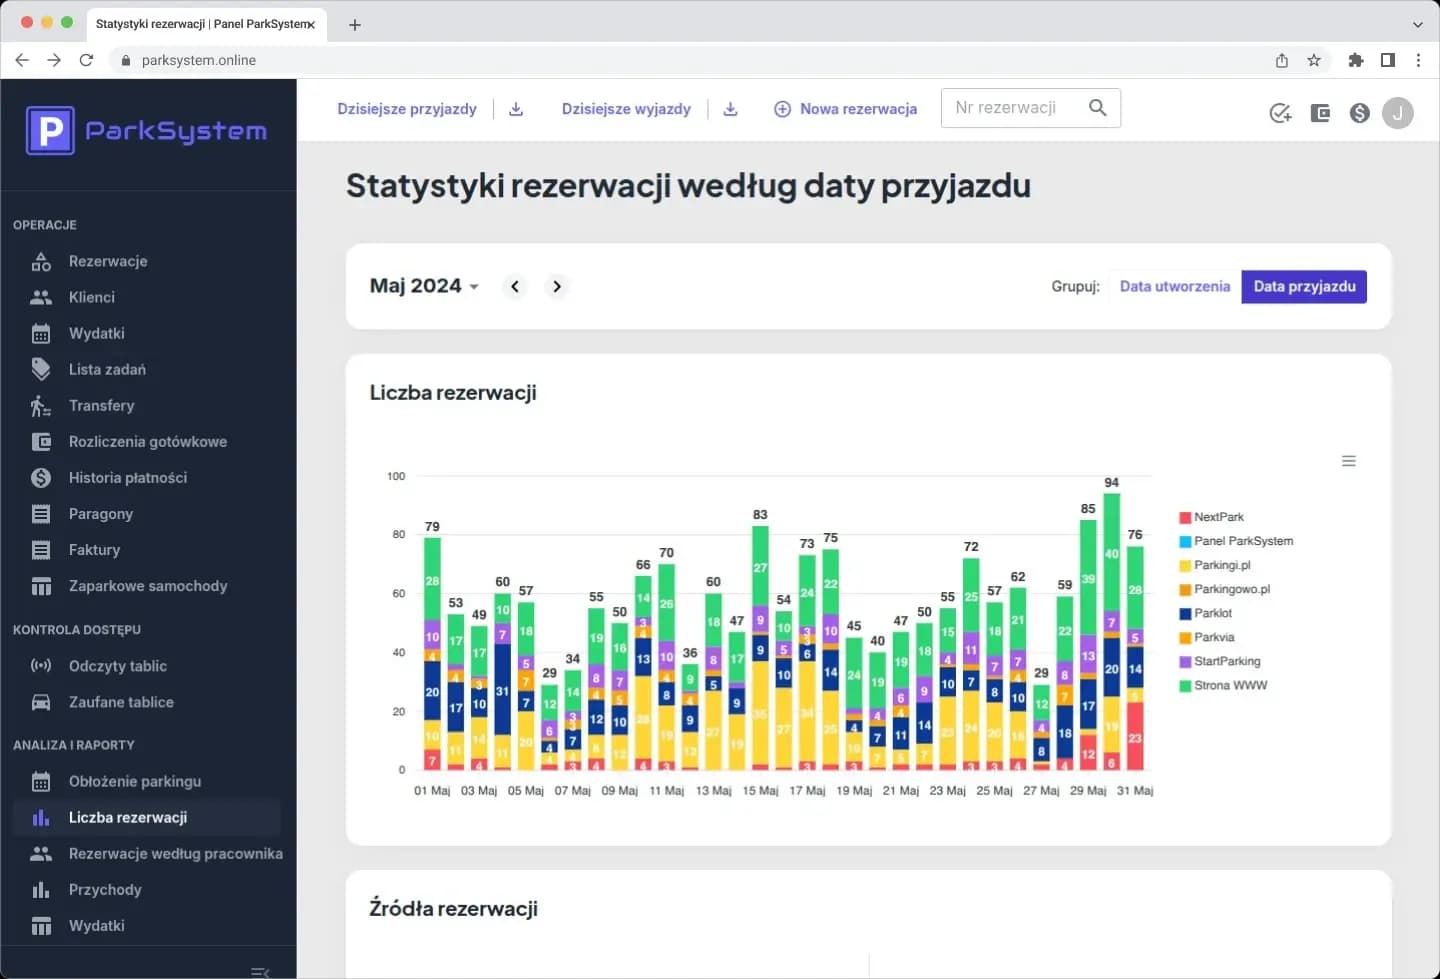Screen dimensions: 1440x979
Task: Click the Paragony receipt icon
Action: tap(41, 514)
